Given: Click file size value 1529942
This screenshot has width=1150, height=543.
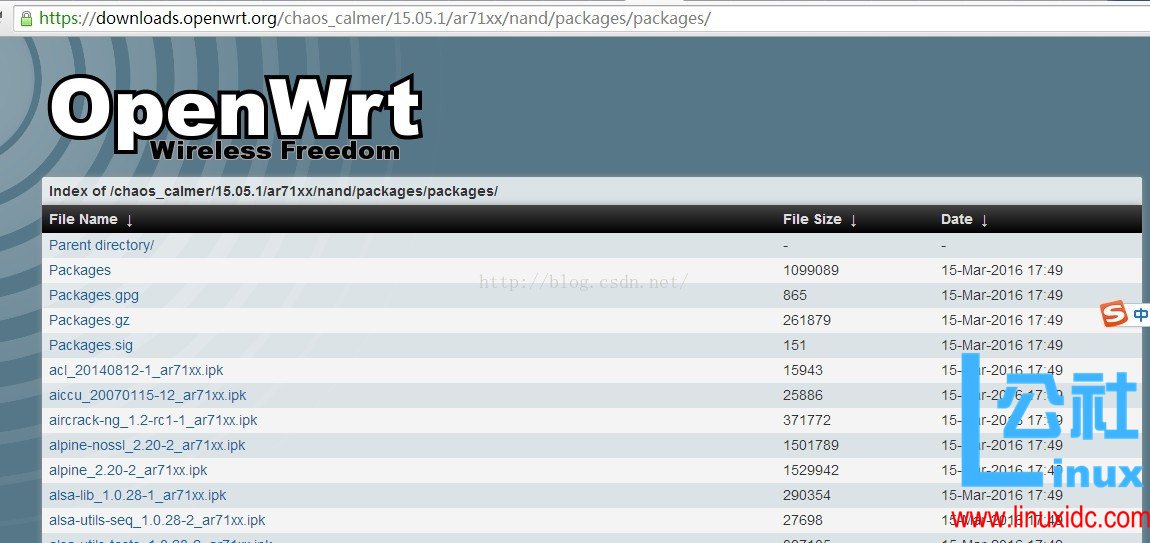Looking at the screenshot, I should (x=810, y=470).
